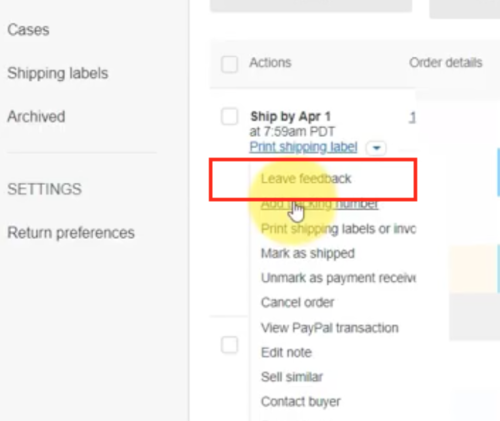500x421 pixels.
Task: Select Edit note menu entry
Action: 286,352
